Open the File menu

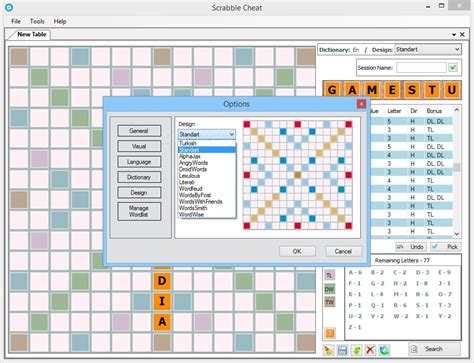click(x=16, y=21)
